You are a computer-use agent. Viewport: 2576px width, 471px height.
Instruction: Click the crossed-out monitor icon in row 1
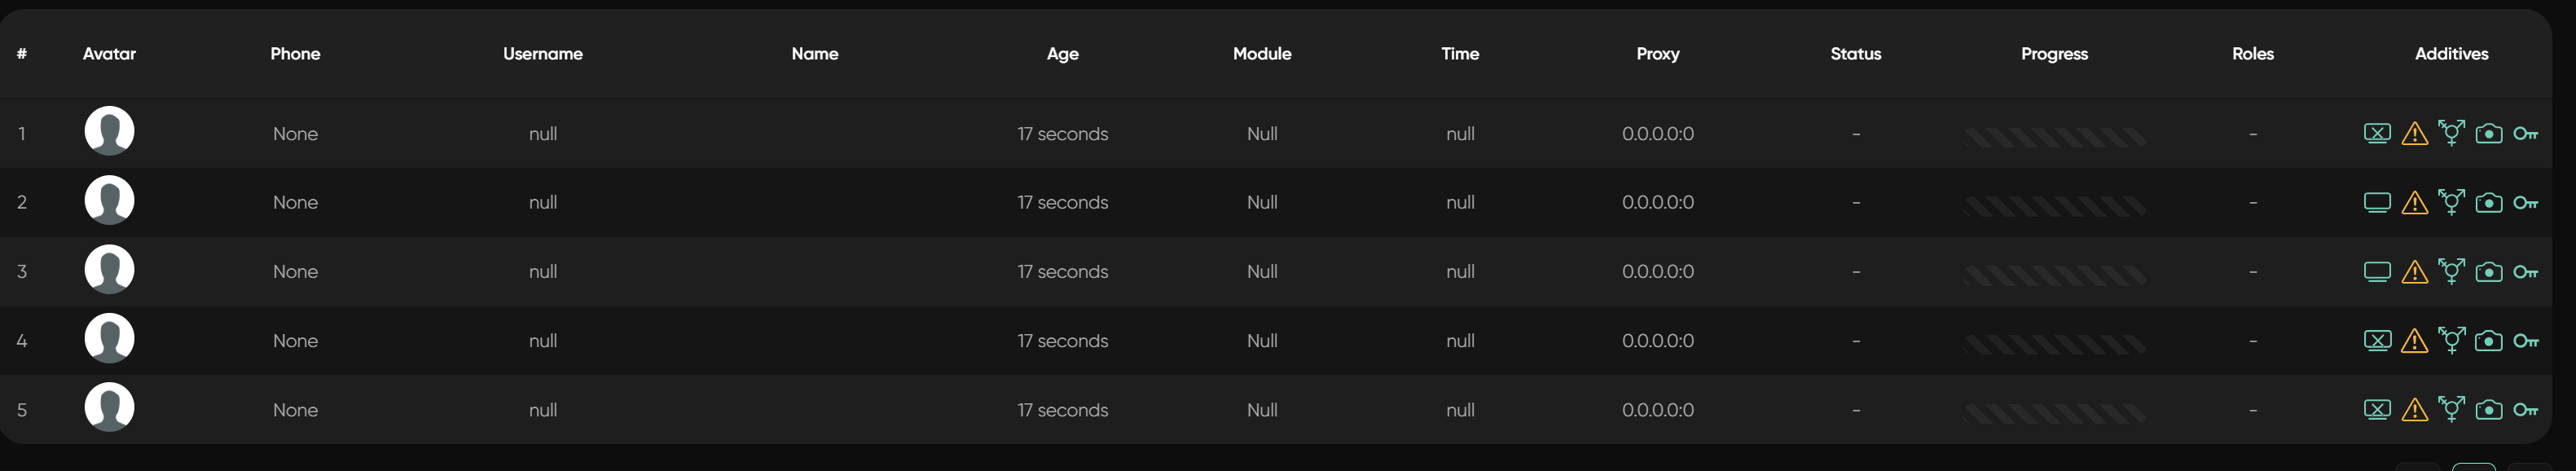pos(2377,133)
